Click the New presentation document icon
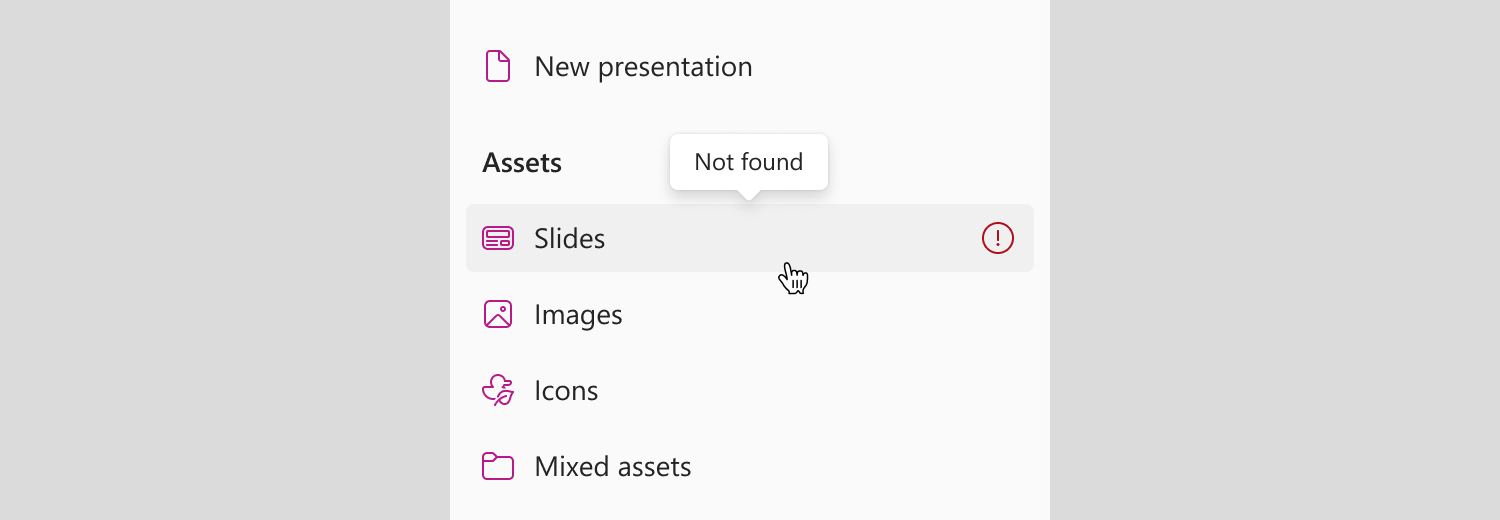The height and width of the screenshot is (520, 1500). pos(498,66)
